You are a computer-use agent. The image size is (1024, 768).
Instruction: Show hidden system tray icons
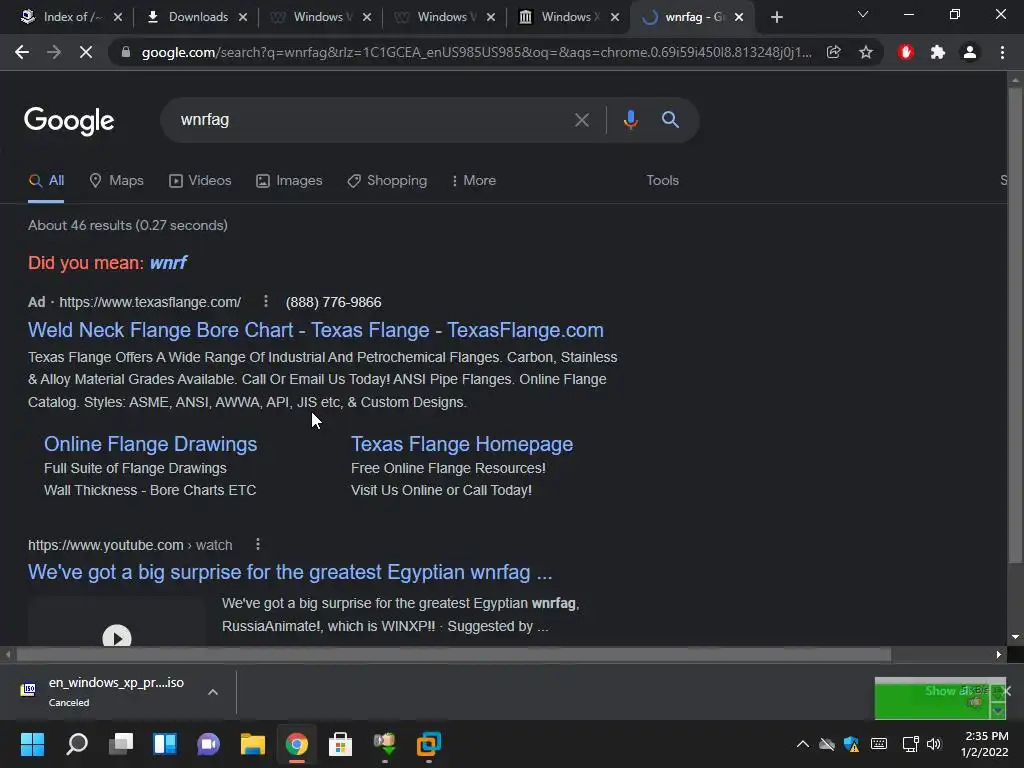click(803, 744)
